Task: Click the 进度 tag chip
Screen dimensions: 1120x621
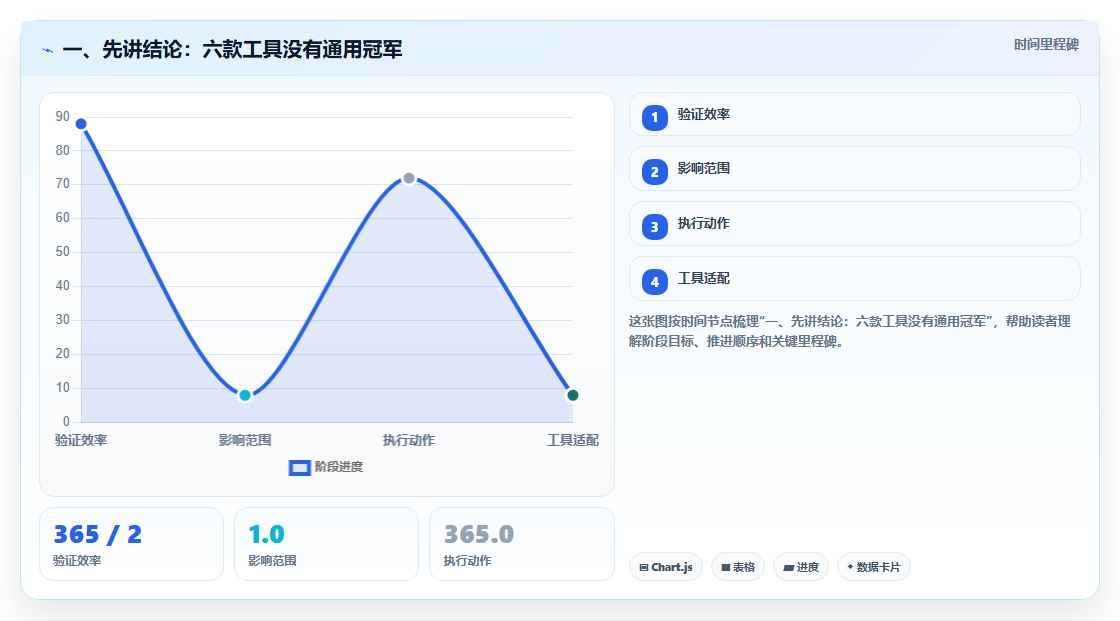Action: click(x=801, y=567)
